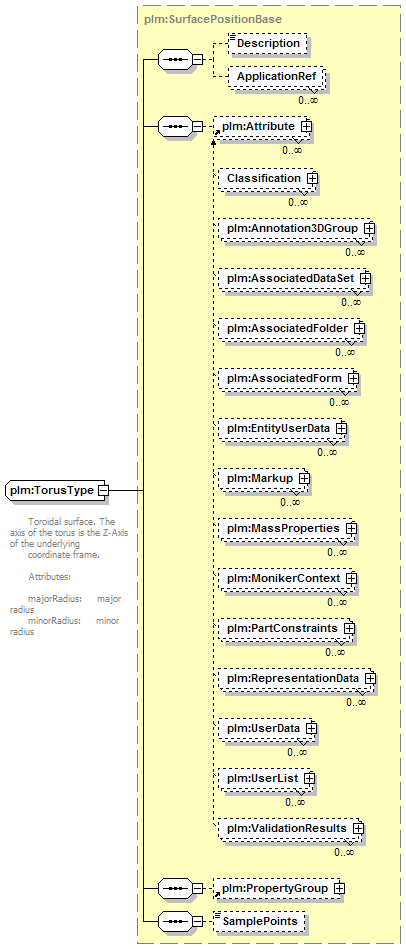Expand plm:AssociatedForm plus icon

(353, 378)
